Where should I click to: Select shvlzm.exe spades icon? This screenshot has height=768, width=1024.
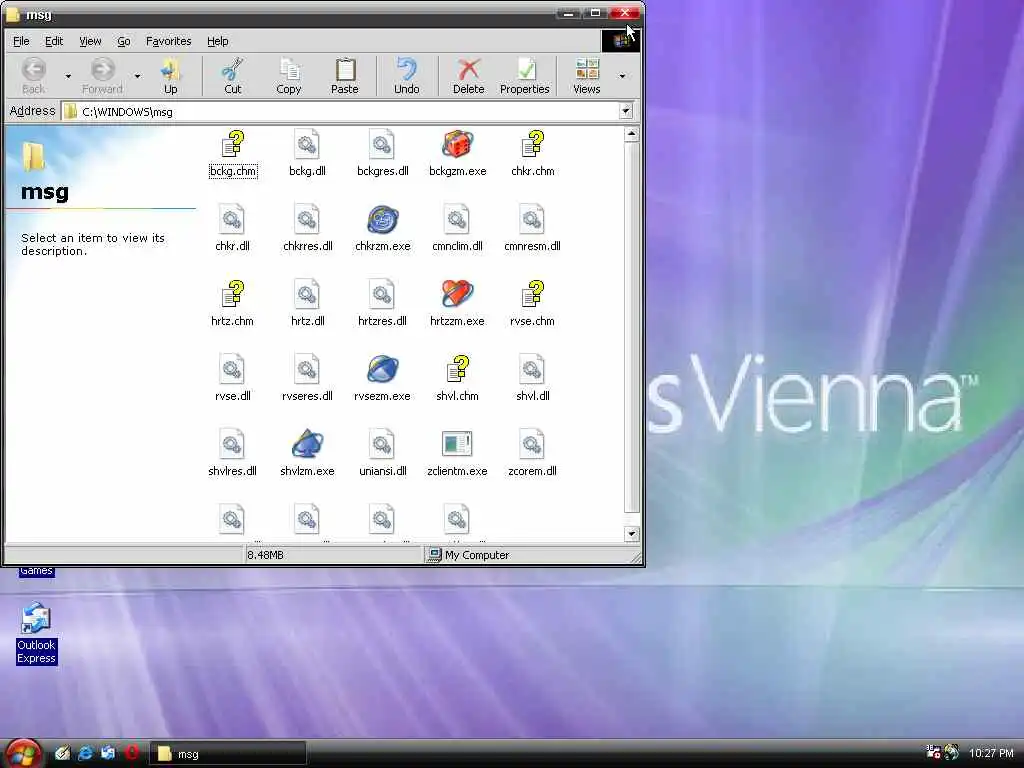click(307, 445)
